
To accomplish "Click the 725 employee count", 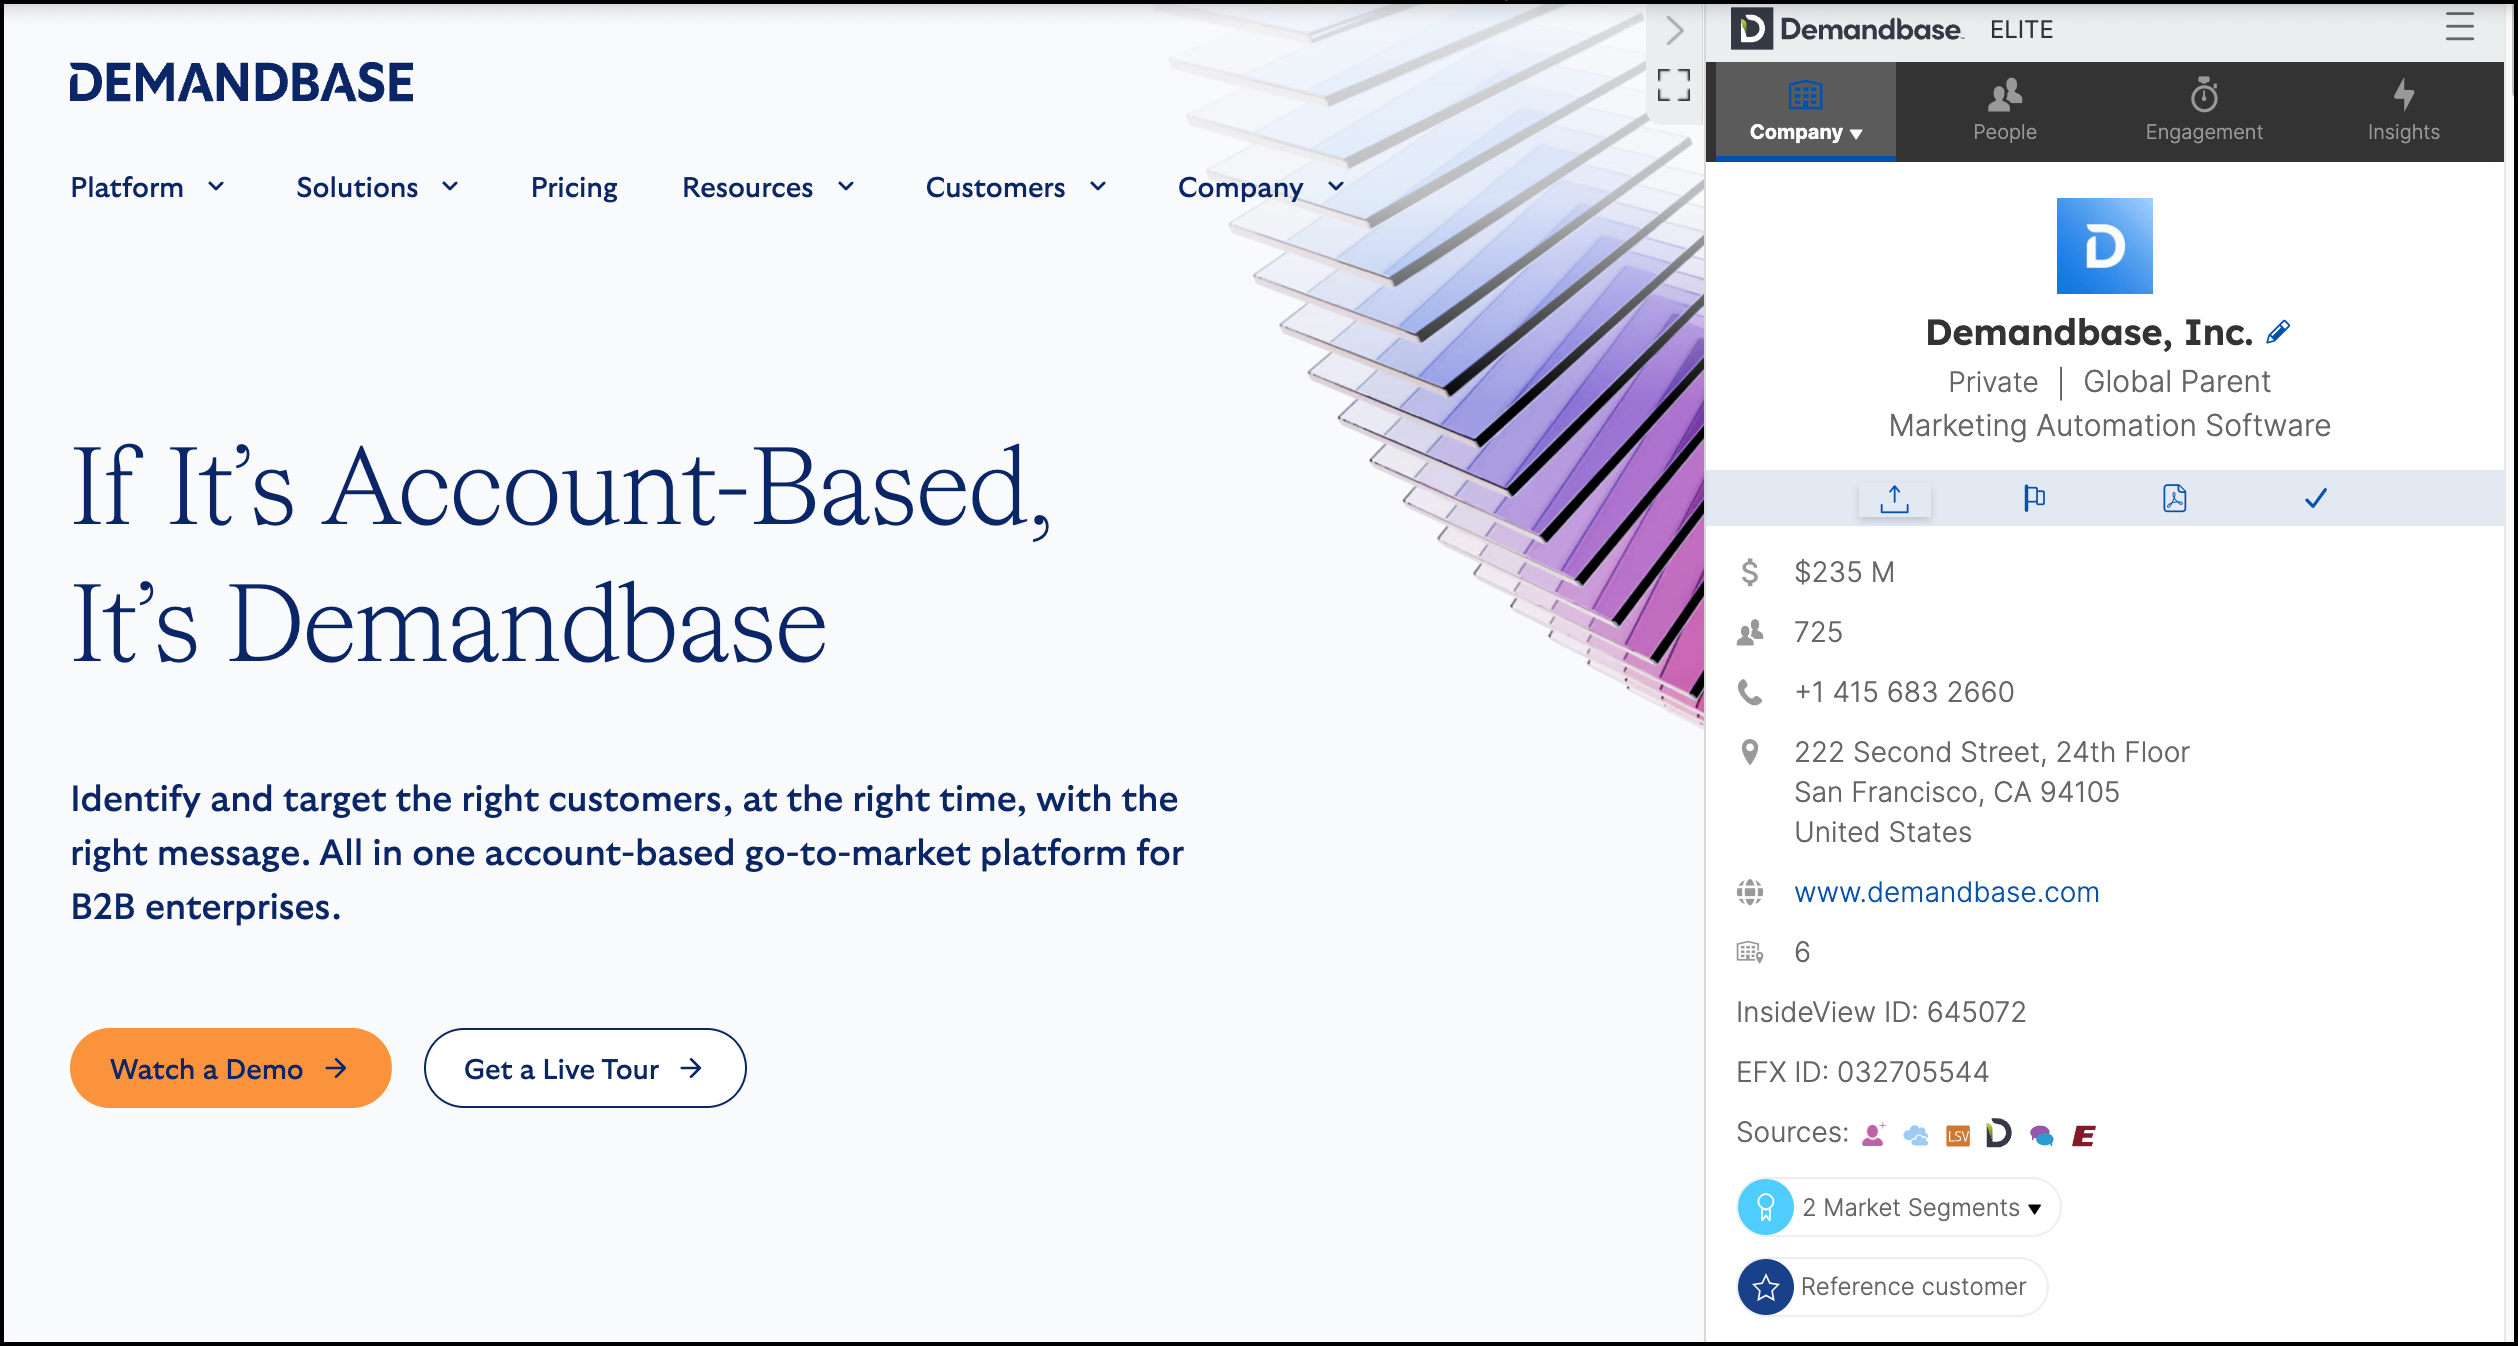I will tap(1818, 632).
